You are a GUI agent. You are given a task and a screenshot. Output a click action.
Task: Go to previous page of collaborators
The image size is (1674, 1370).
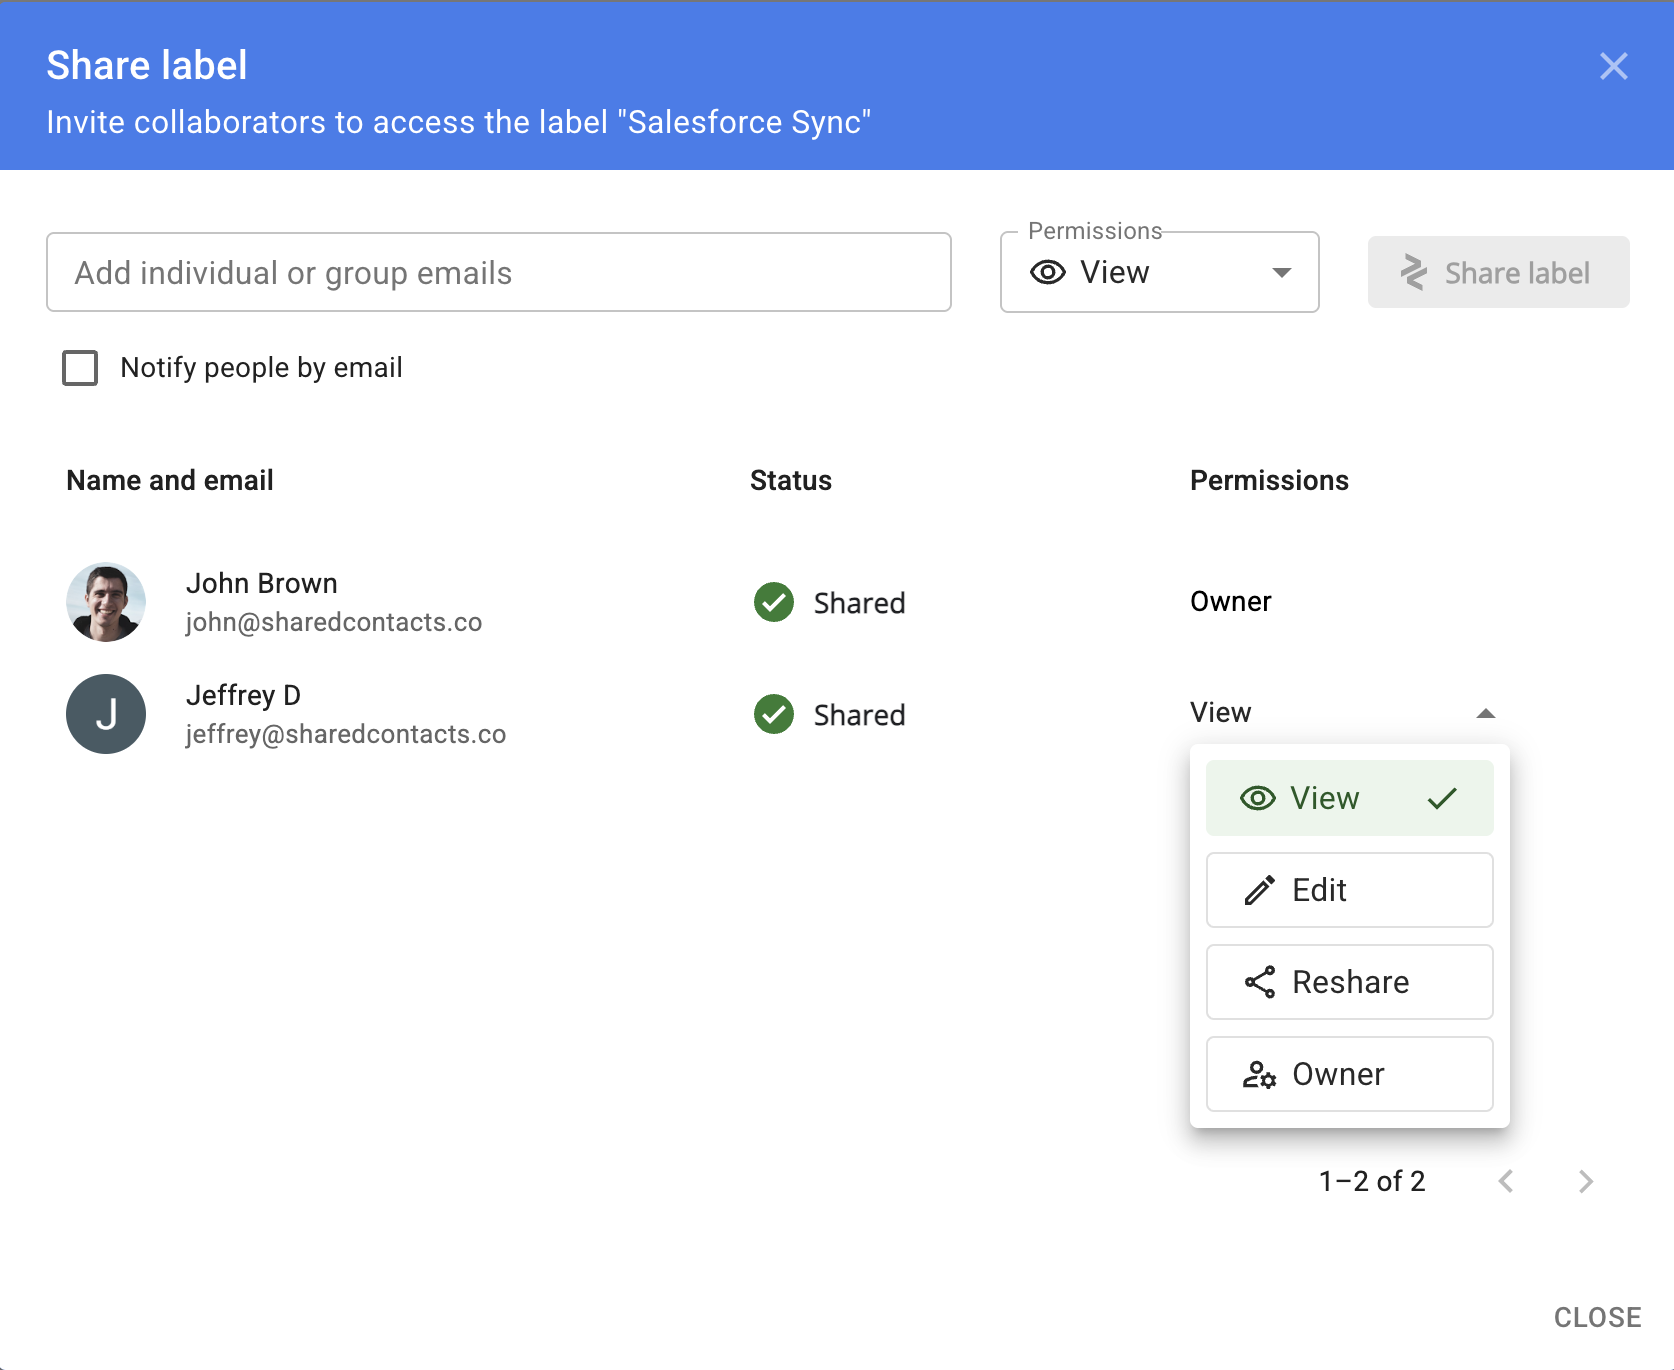point(1506,1181)
